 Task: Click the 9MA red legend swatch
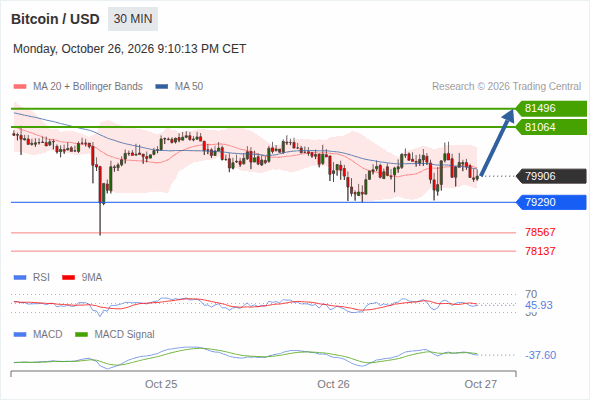point(68,278)
